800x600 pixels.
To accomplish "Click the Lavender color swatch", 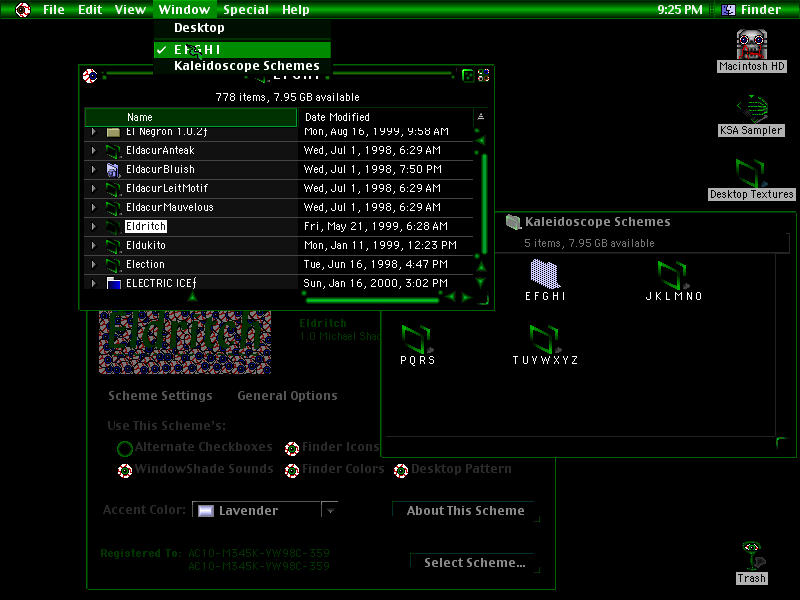I will pos(206,511).
